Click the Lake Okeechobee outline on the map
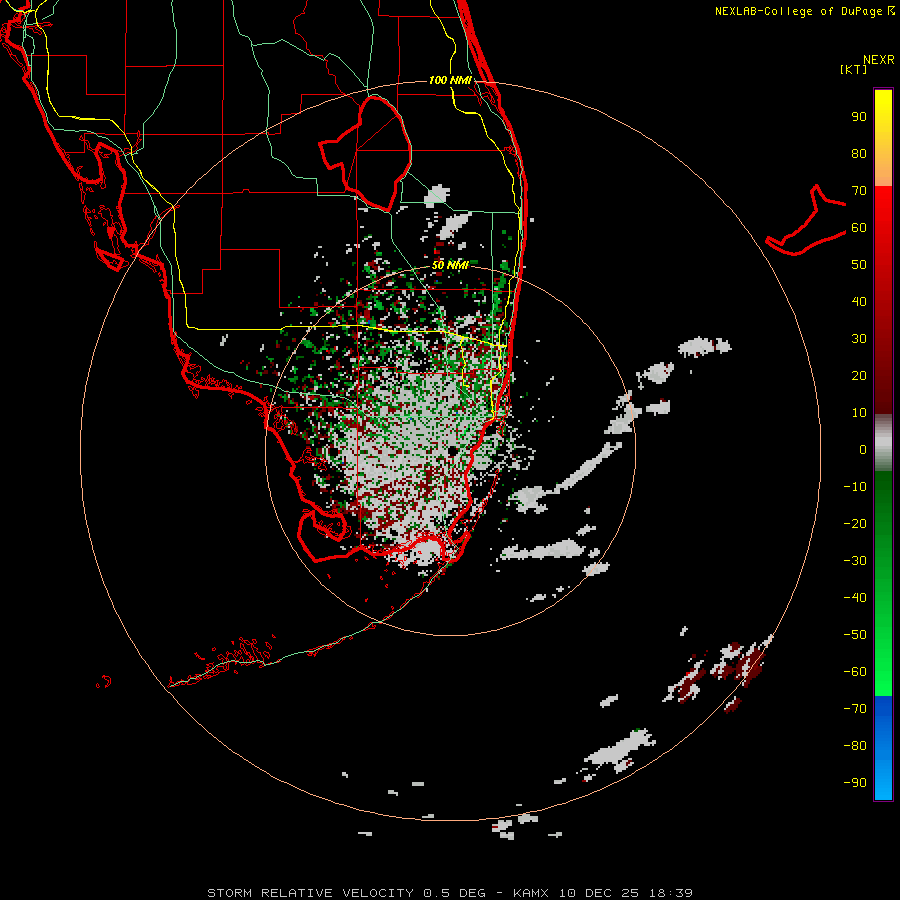Image resolution: width=900 pixels, height=900 pixels. click(366, 153)
